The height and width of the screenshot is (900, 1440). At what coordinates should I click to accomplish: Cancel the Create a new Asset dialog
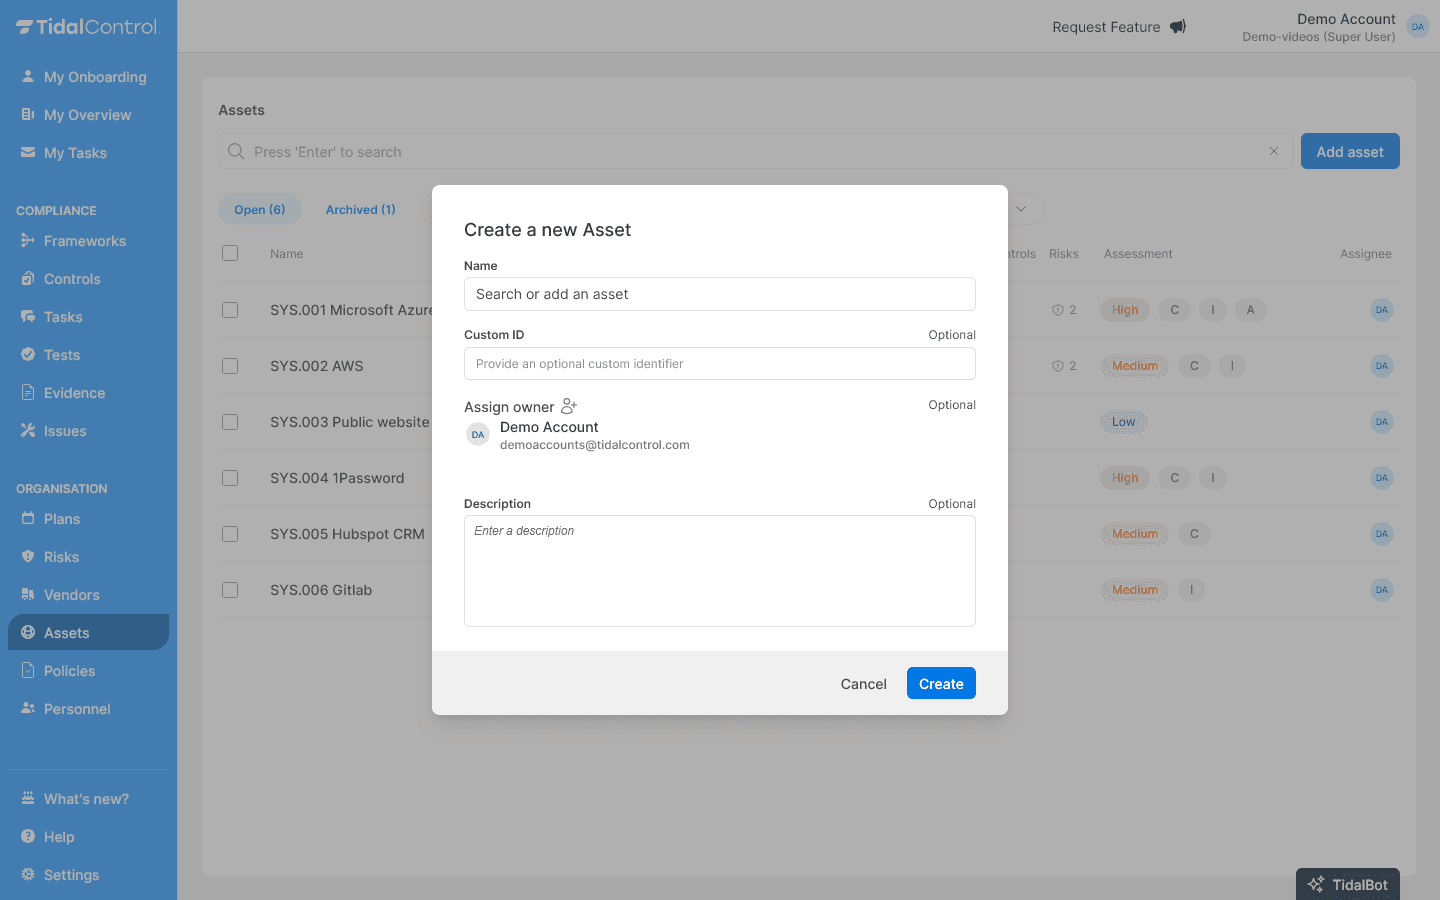click(863, 683)
